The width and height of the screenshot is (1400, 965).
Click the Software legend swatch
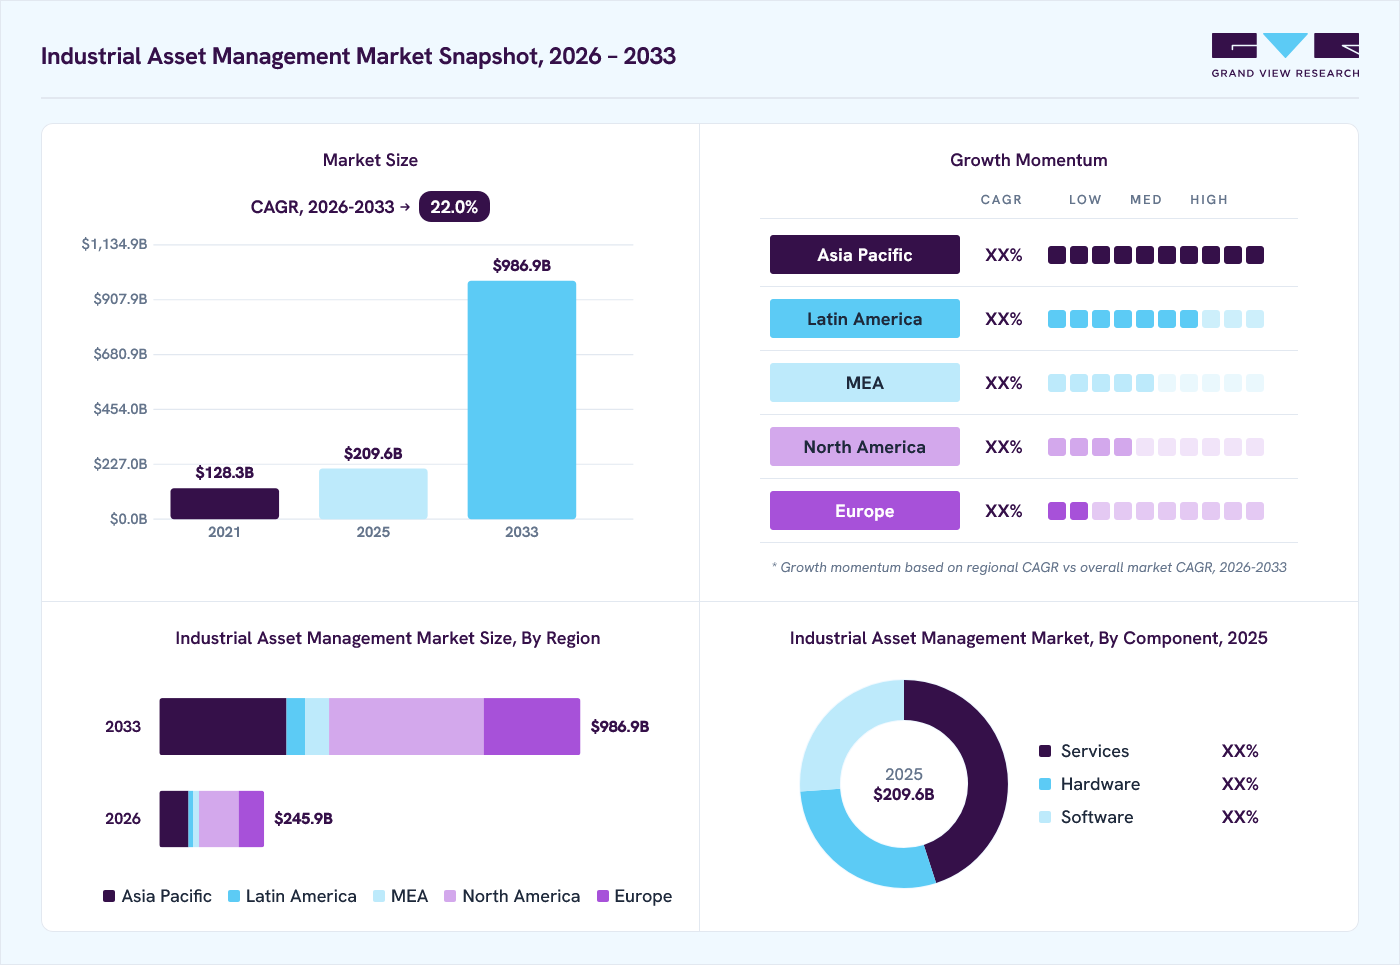tap(1045, 817)
